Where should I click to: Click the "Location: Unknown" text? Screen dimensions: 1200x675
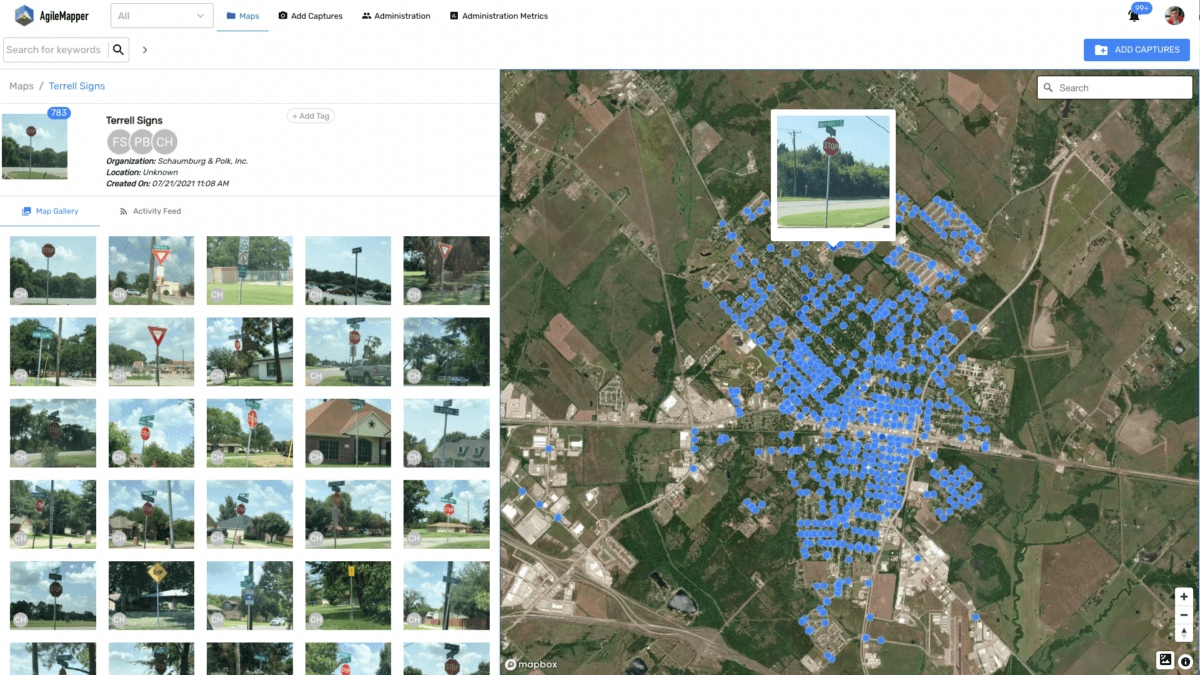[142, 173]
